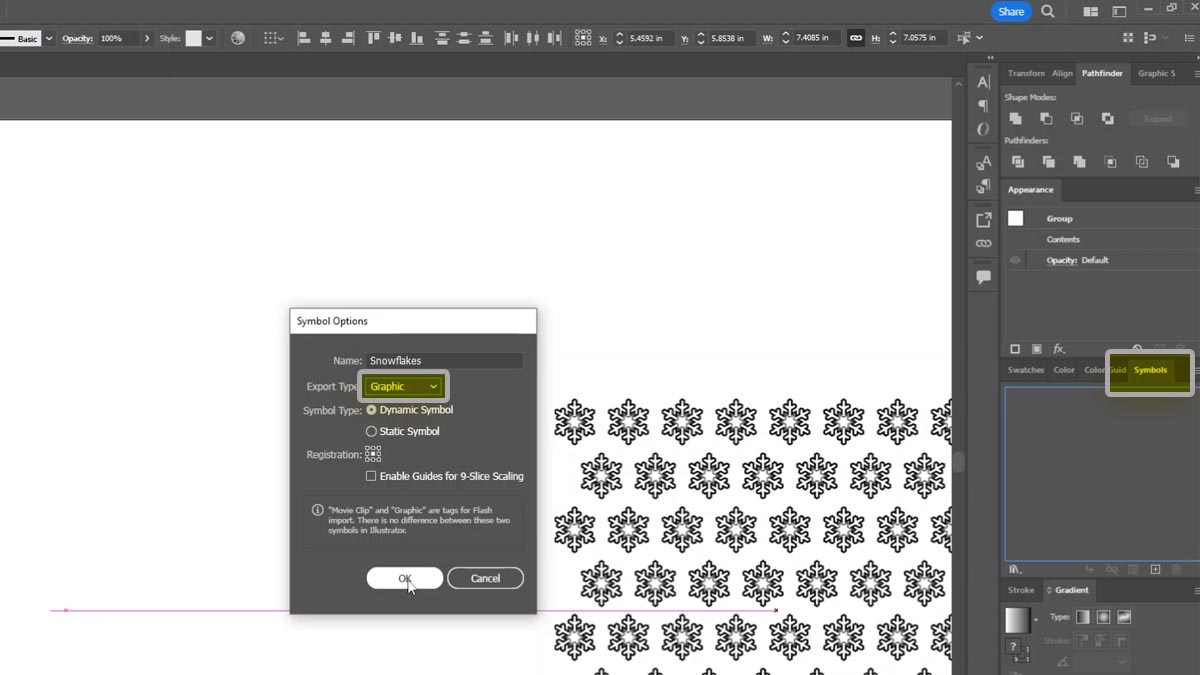Viewport: 1200px width, 675px height.
Task: Enable Guides for 9-Slice Scaling
Action: [371, 476]
